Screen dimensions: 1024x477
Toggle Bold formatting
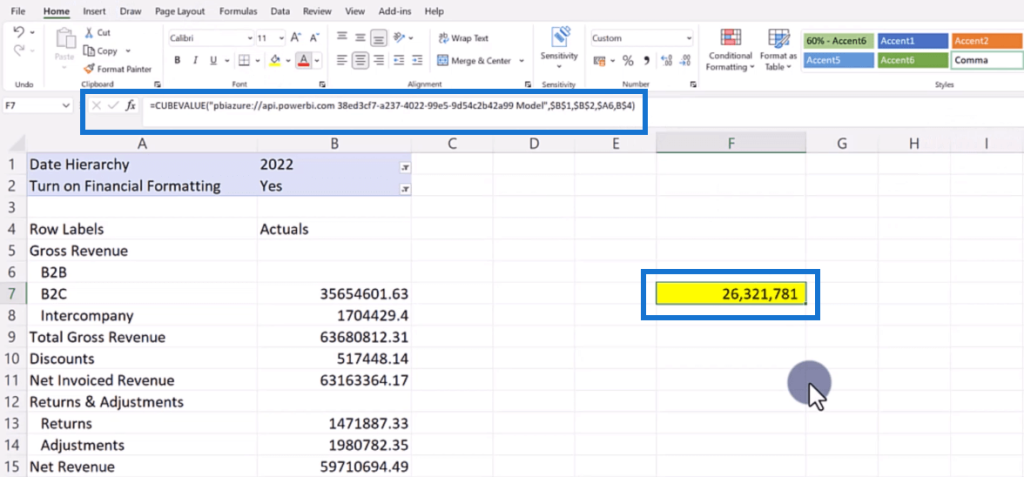(177, 61)
